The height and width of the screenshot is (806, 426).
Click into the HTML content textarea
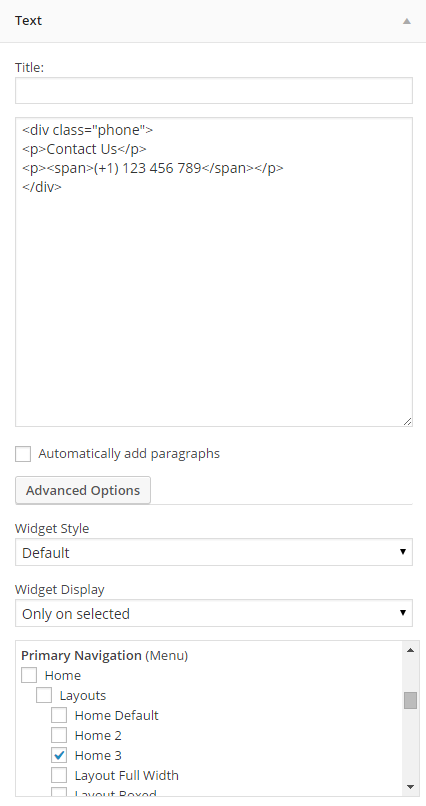click(214, 272)
